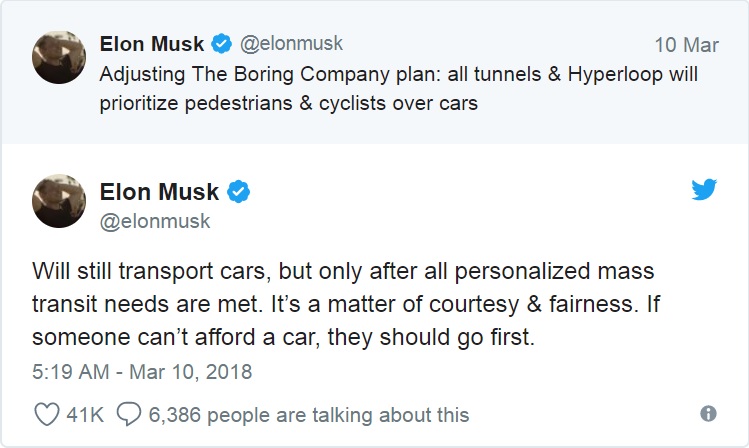Viewport: 749px width, 448px height.
Task: Click the Elon Musk name in the main tweet
Action: coord(159,192)
